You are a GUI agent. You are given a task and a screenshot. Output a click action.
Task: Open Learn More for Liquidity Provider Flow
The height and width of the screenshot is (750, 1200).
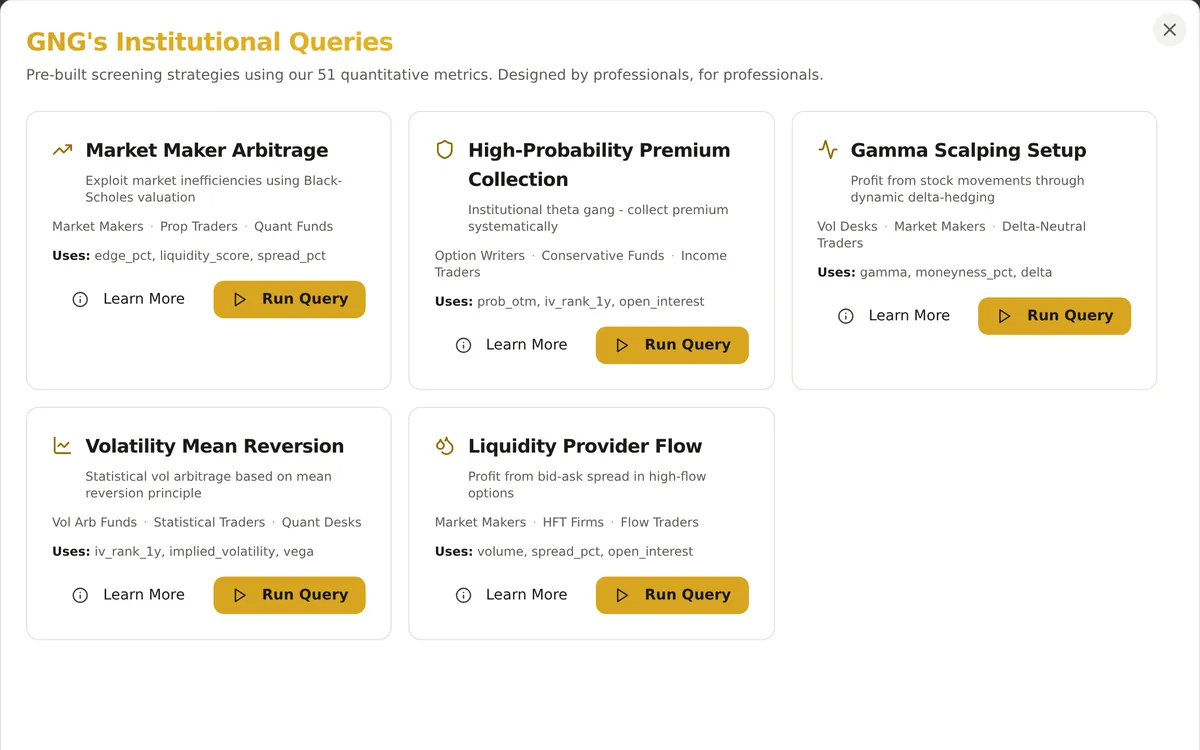511,595
